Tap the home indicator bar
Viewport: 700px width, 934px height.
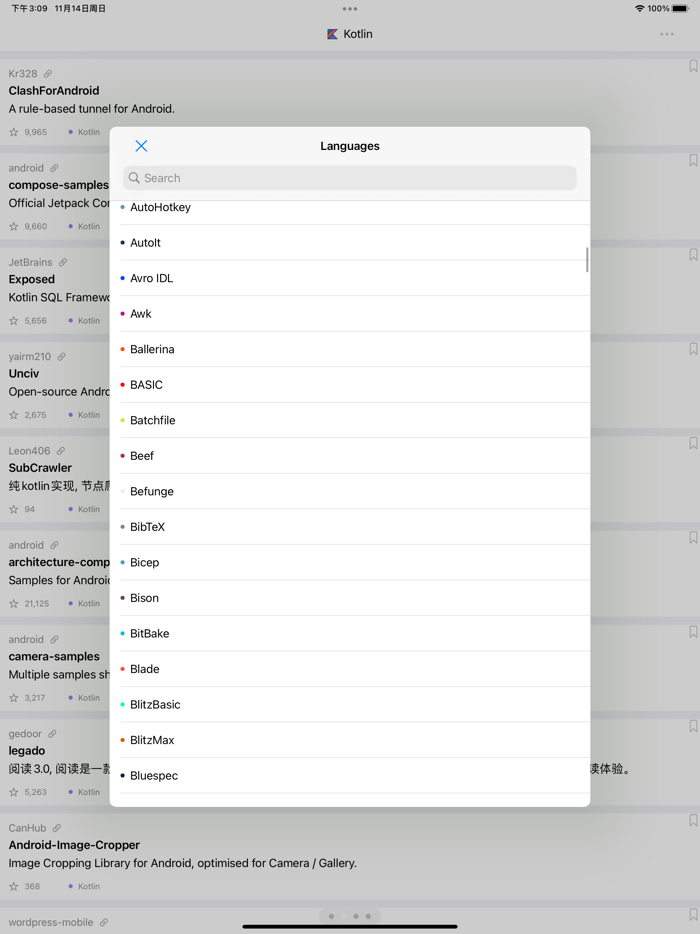350,927
